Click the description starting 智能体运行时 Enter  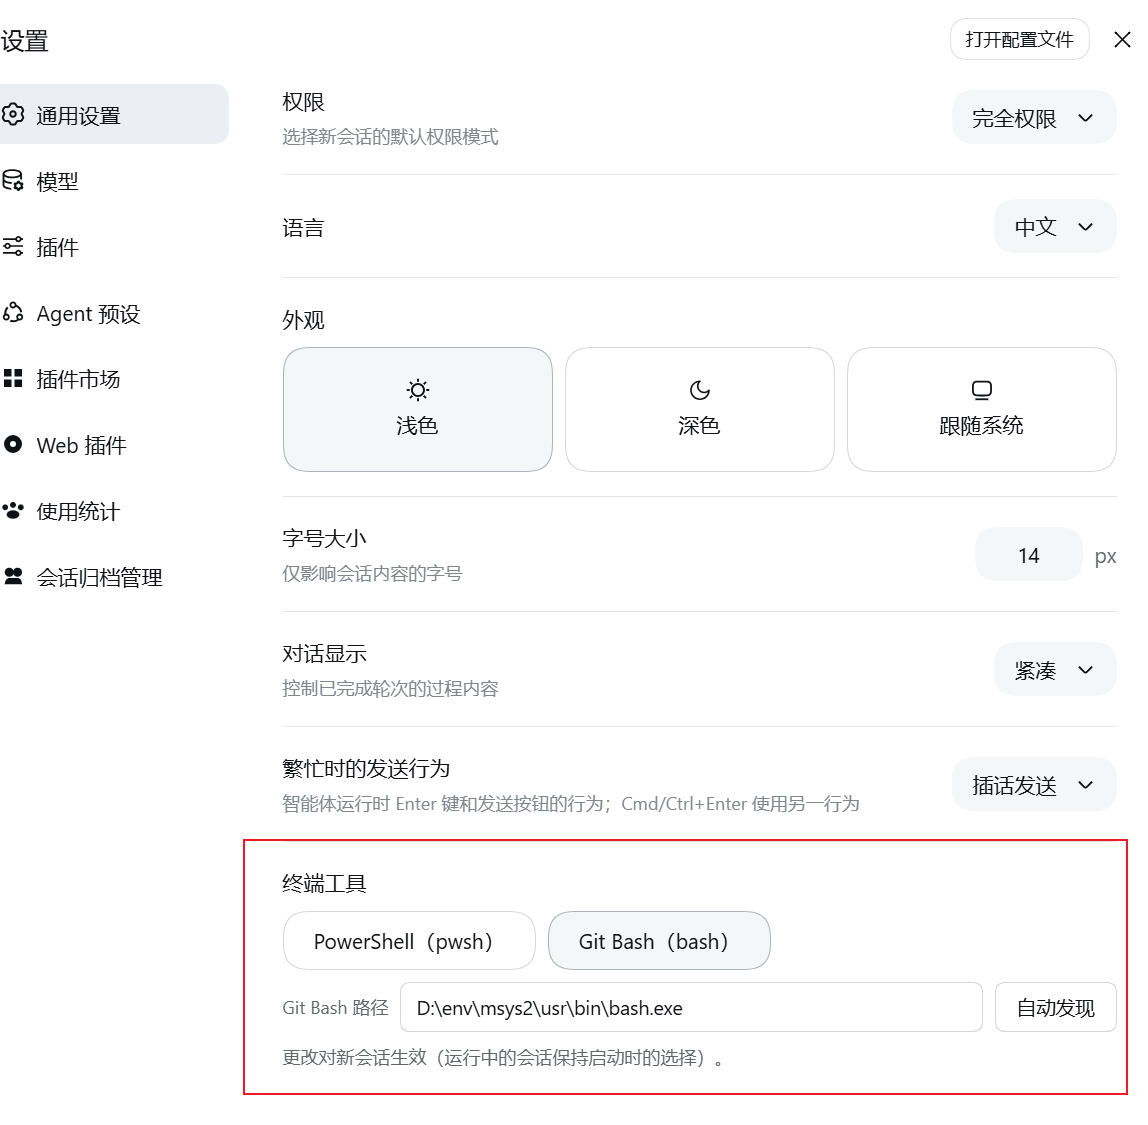571,804
